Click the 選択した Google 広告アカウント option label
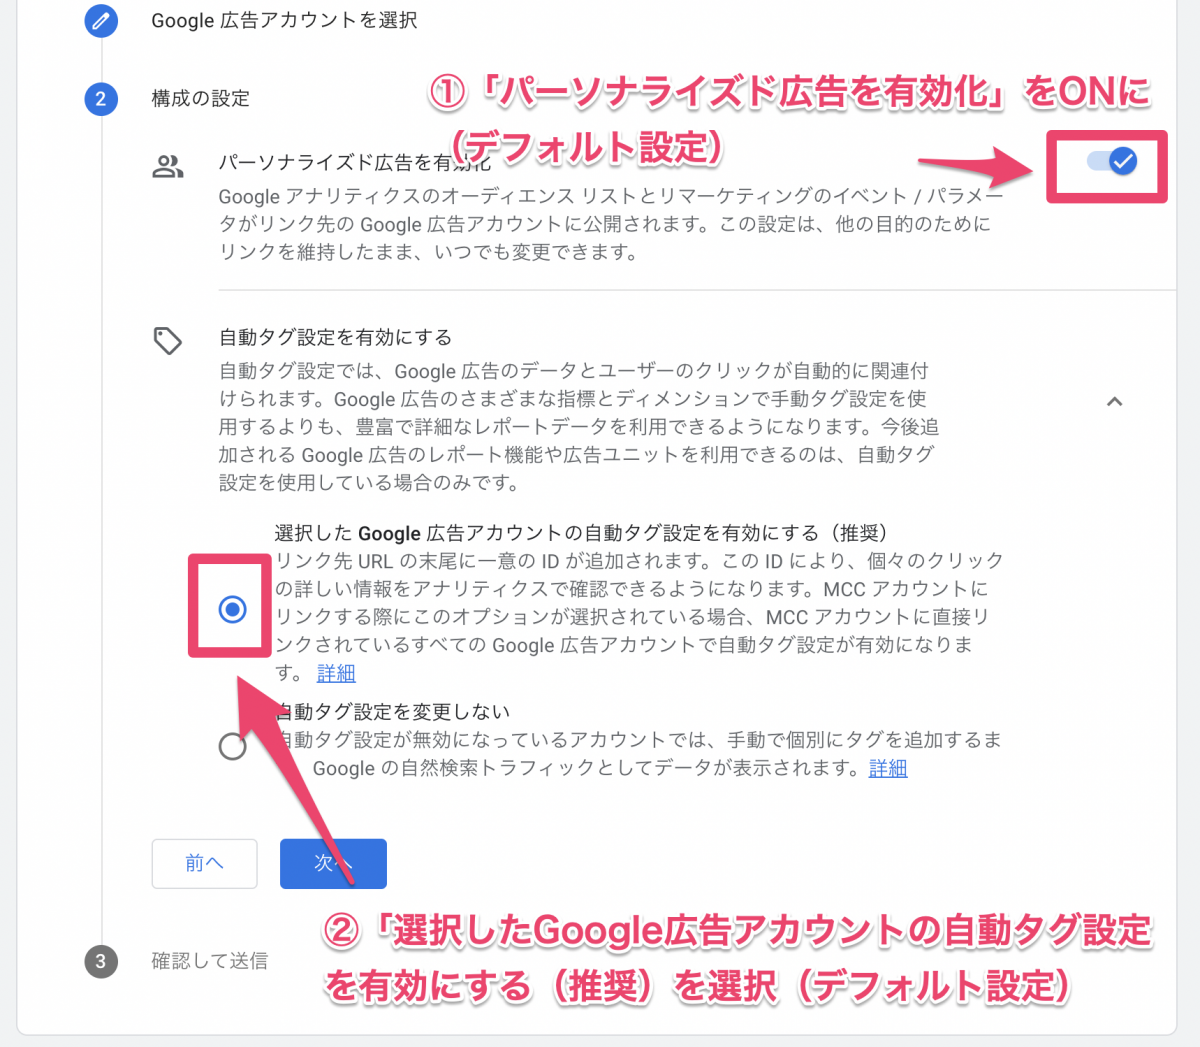The height and width of the screenshot is (1047, 1200). [581, 533]
